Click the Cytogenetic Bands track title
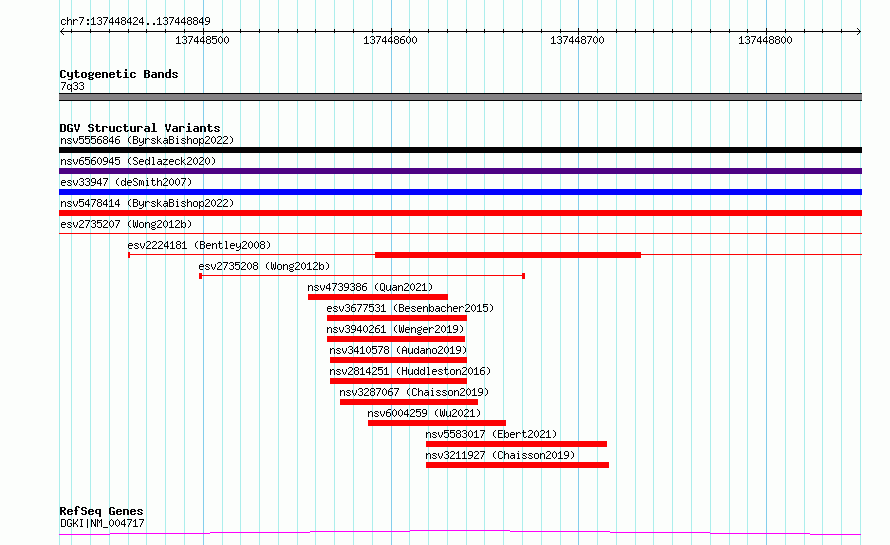This screenshot has height=545, width=890. coord(119,74)
